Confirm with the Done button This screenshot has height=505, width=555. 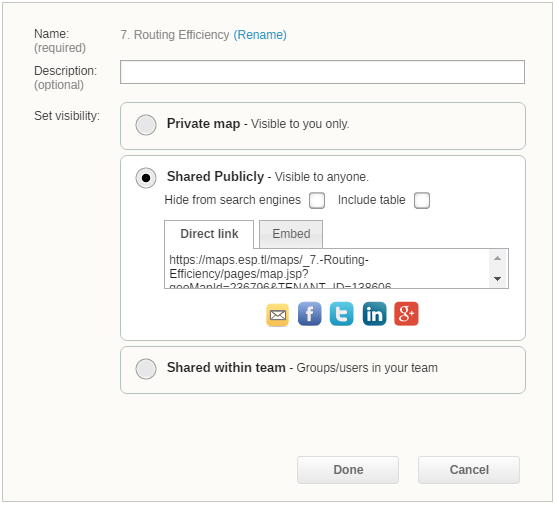348,470
